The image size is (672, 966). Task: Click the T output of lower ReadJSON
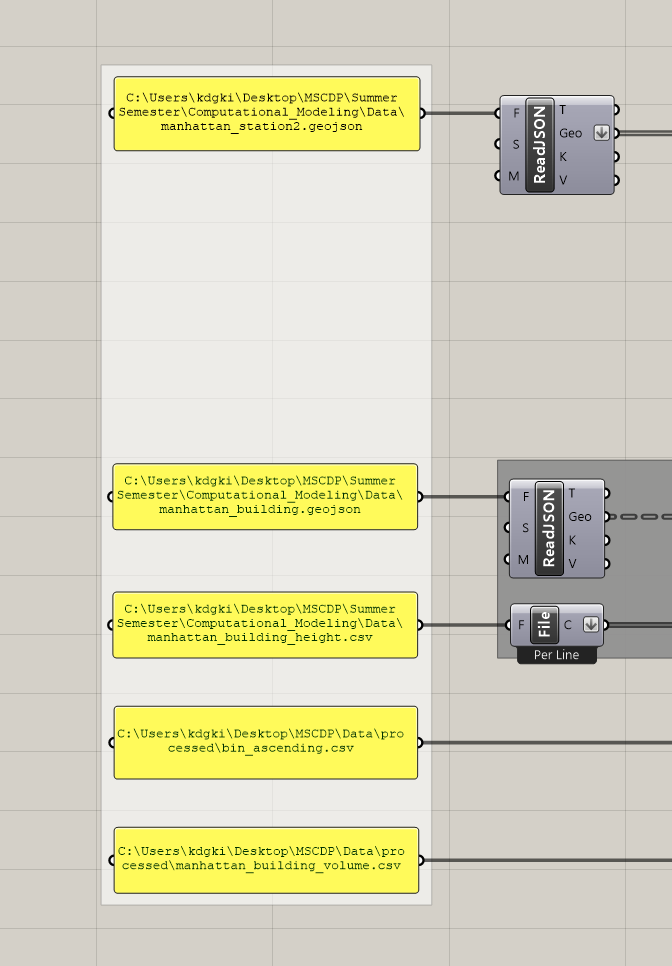(x=572, y=493)
